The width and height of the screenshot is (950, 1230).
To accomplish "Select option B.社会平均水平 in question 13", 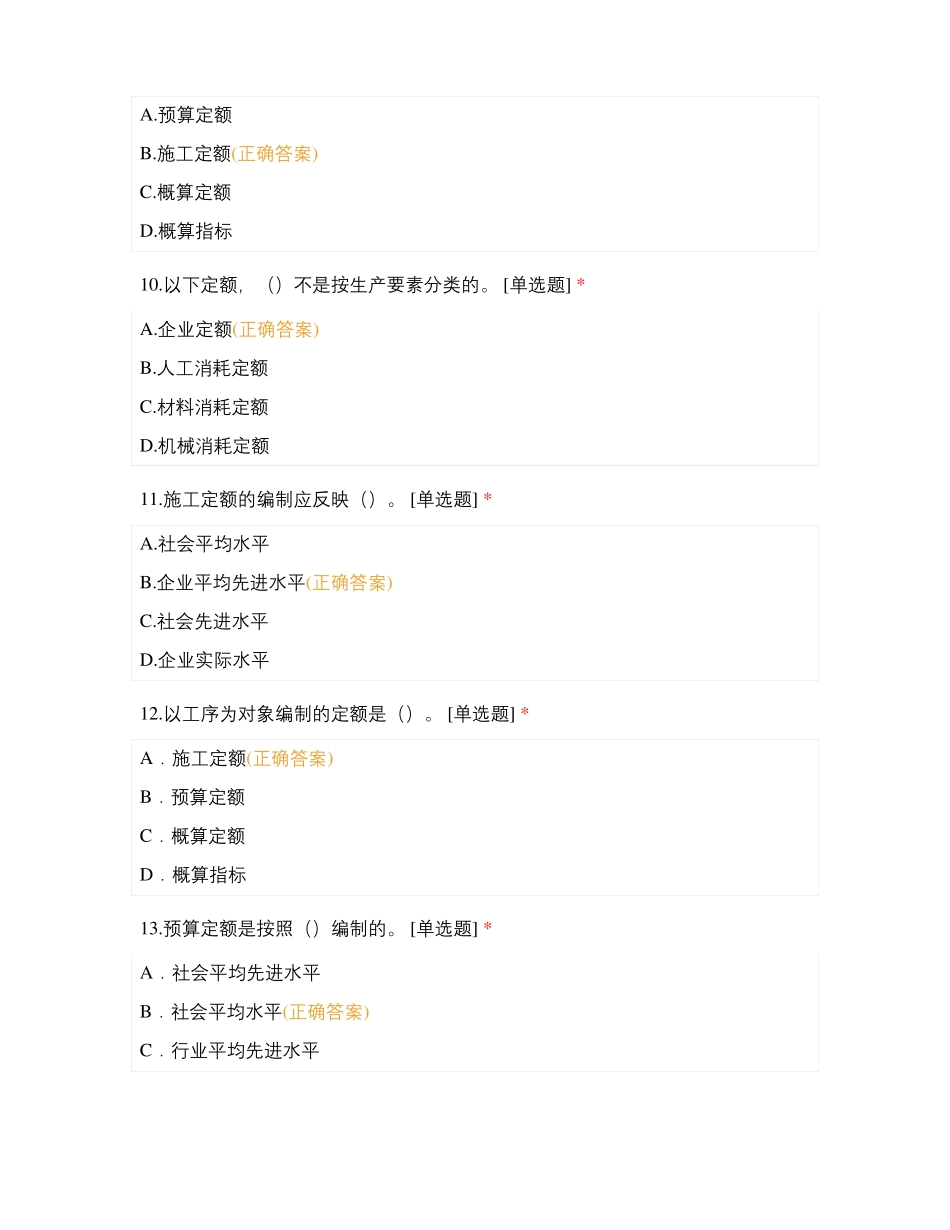I will 211,1012.
